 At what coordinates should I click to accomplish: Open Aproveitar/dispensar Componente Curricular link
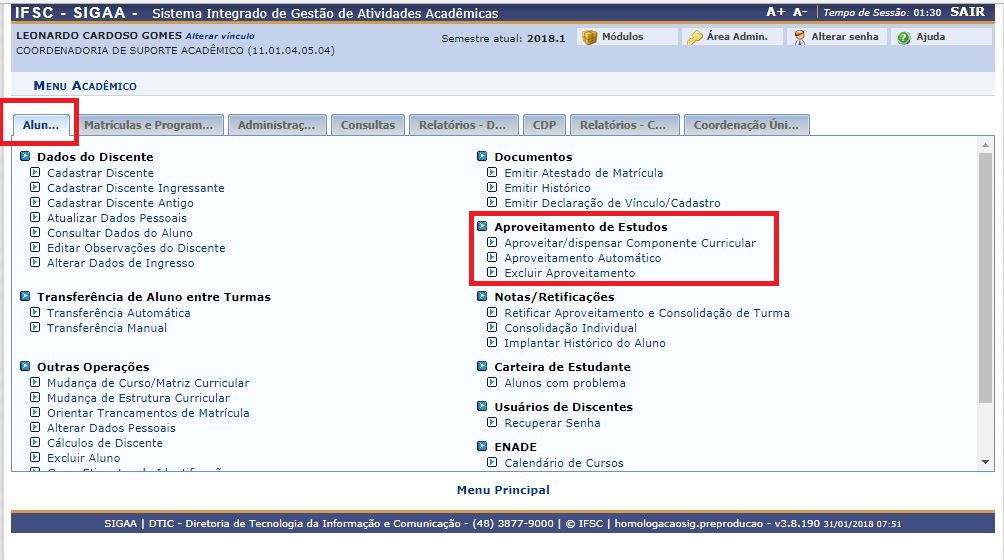(x=630, y=243)
